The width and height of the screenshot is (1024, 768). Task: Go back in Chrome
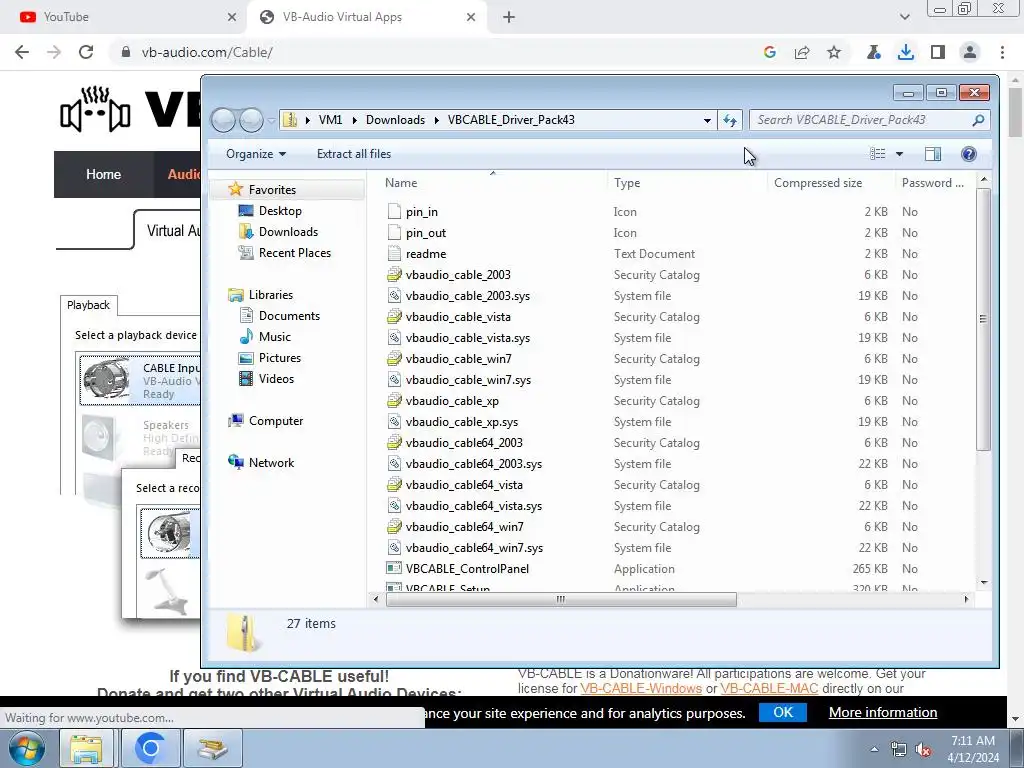(x=22, y=52)
